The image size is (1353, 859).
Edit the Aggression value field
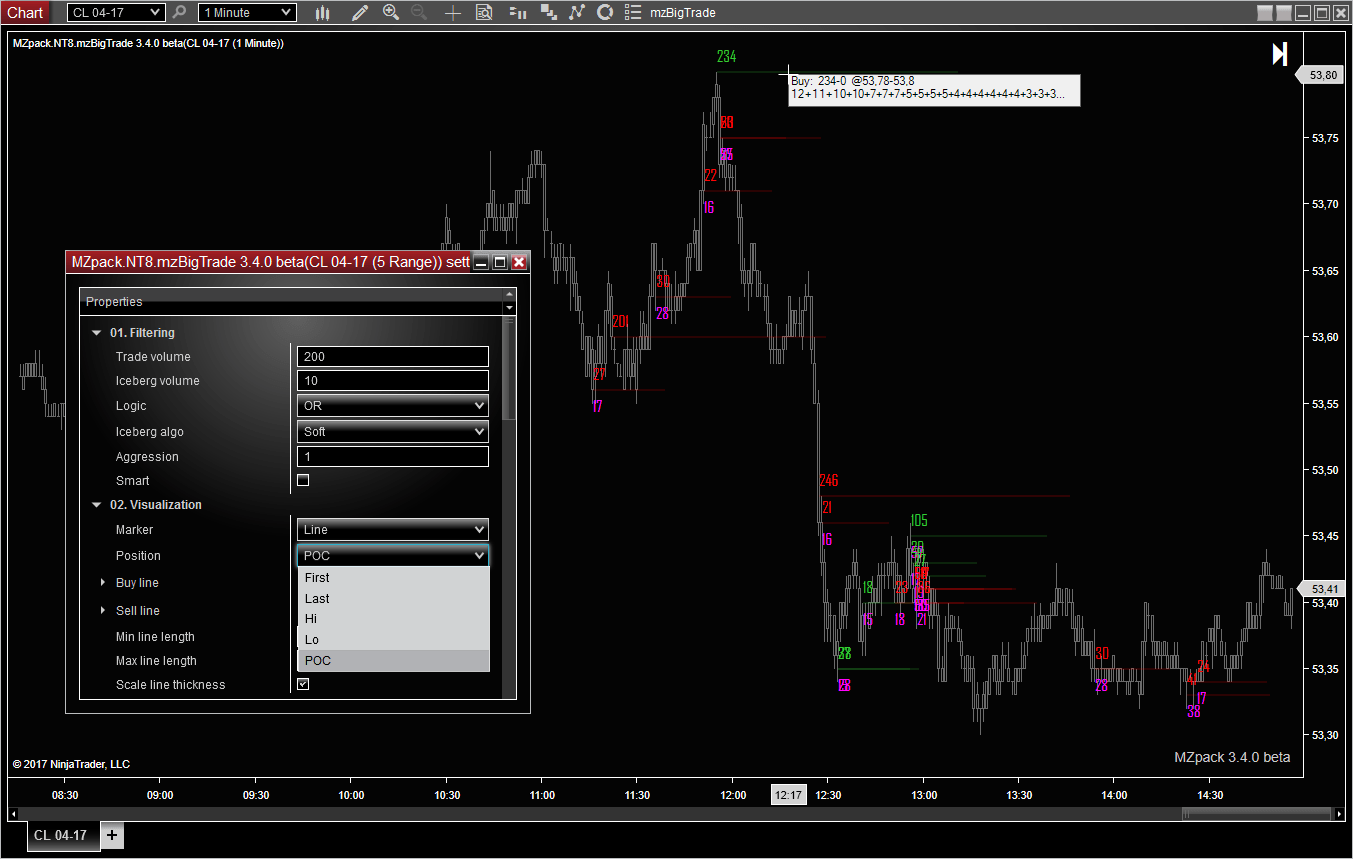coord(393,457)
